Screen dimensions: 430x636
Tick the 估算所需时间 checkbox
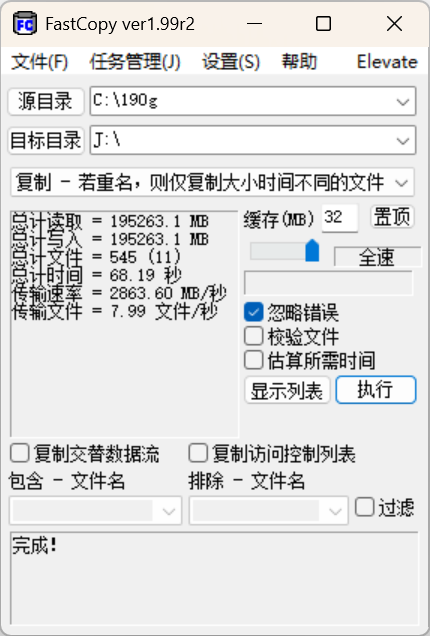(x=254, y=360)
